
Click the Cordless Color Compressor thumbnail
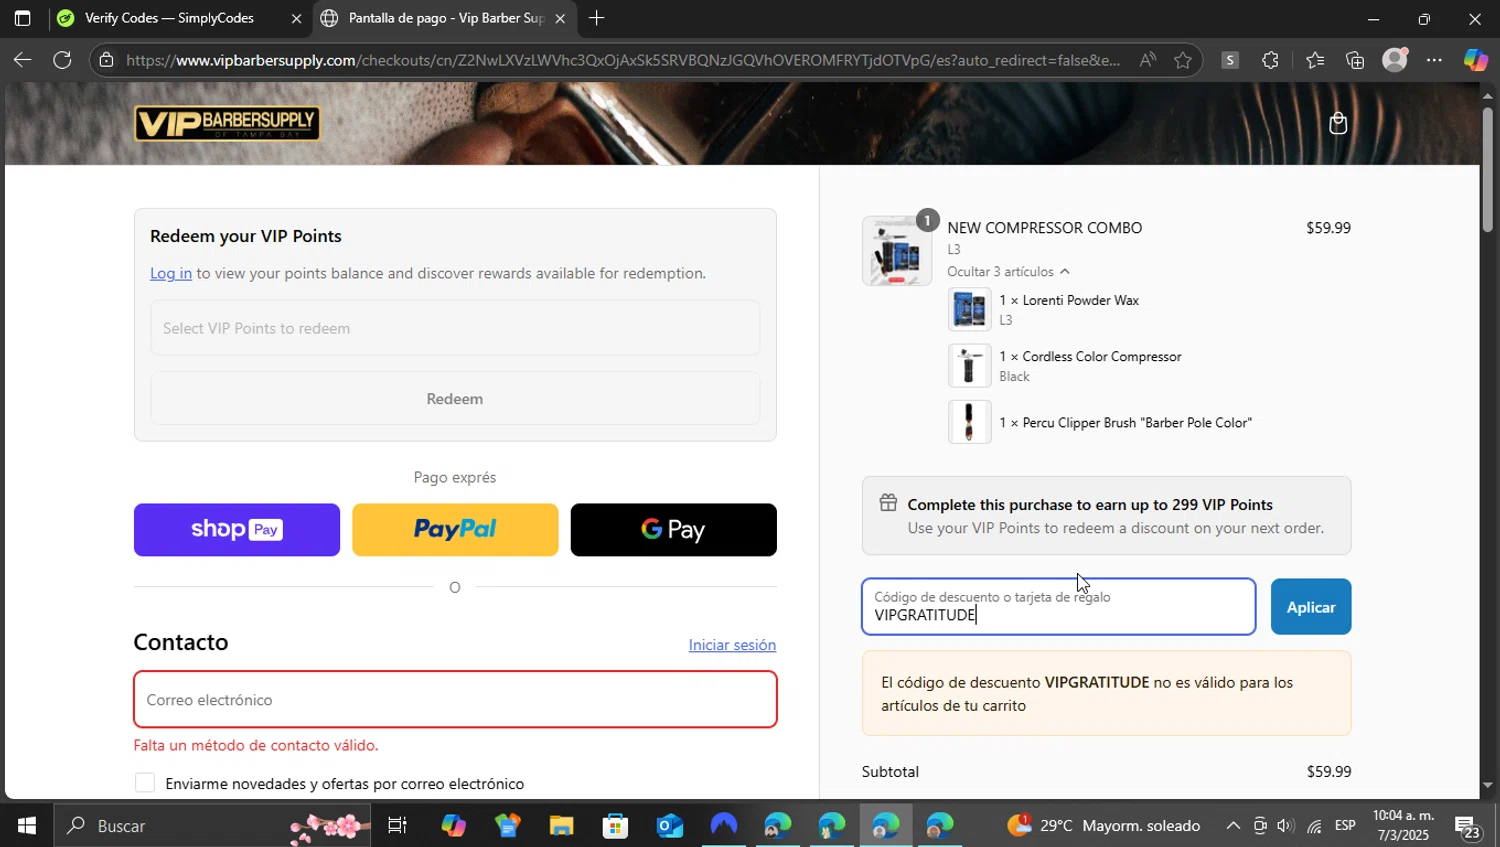pos(969,366)
